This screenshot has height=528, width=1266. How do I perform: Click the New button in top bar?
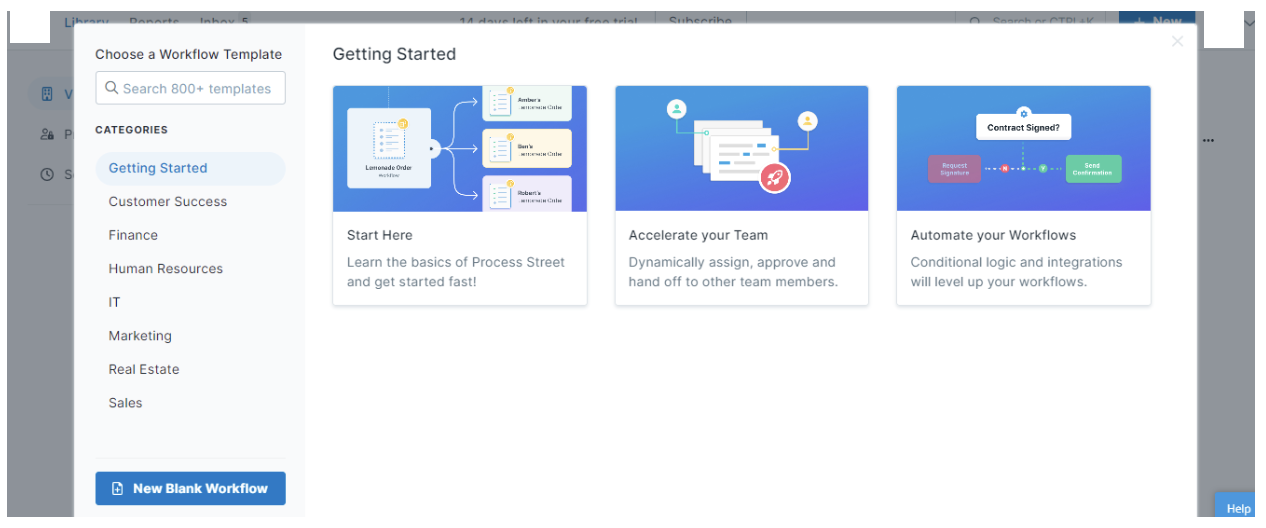[1158, 20]
